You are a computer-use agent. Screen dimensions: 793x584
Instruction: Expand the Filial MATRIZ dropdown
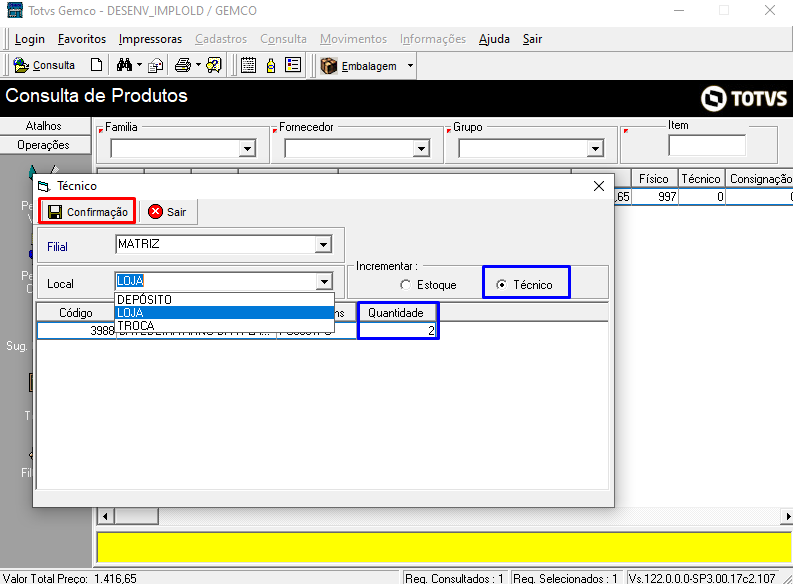pos(323,245)
